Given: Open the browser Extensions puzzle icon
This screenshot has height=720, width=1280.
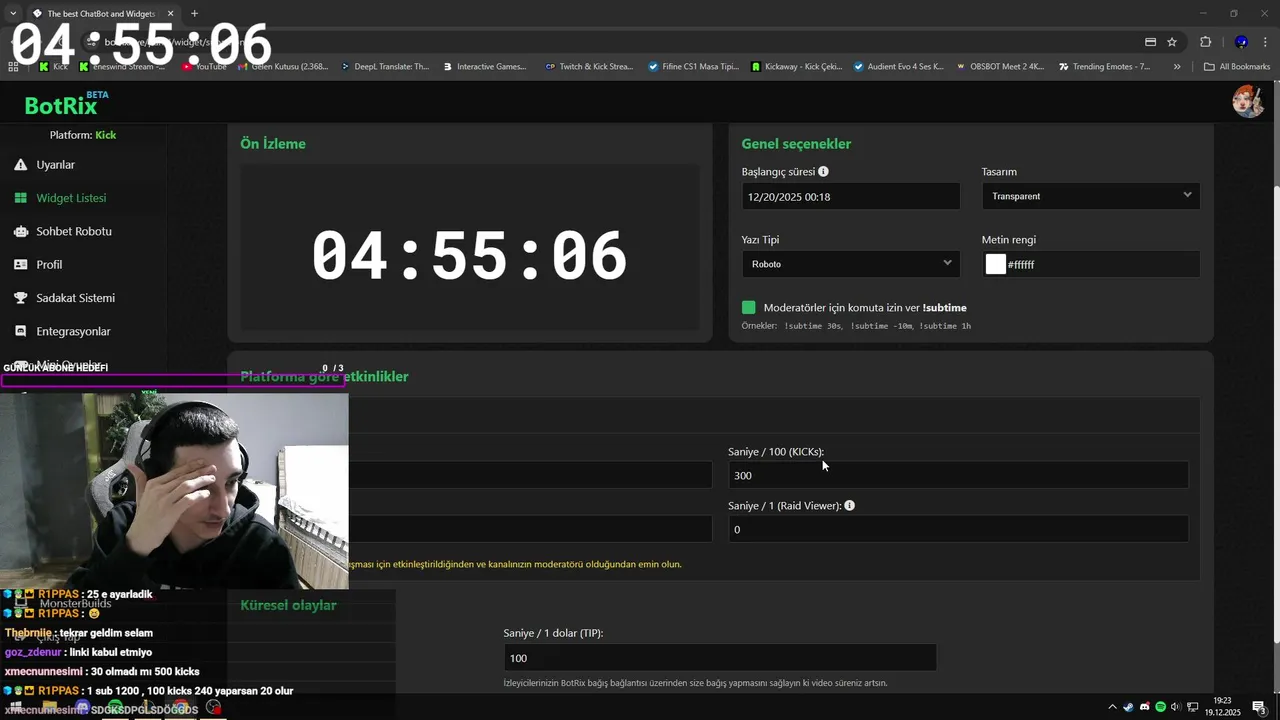Looking at the screenshot, I should click(1205, 42).
